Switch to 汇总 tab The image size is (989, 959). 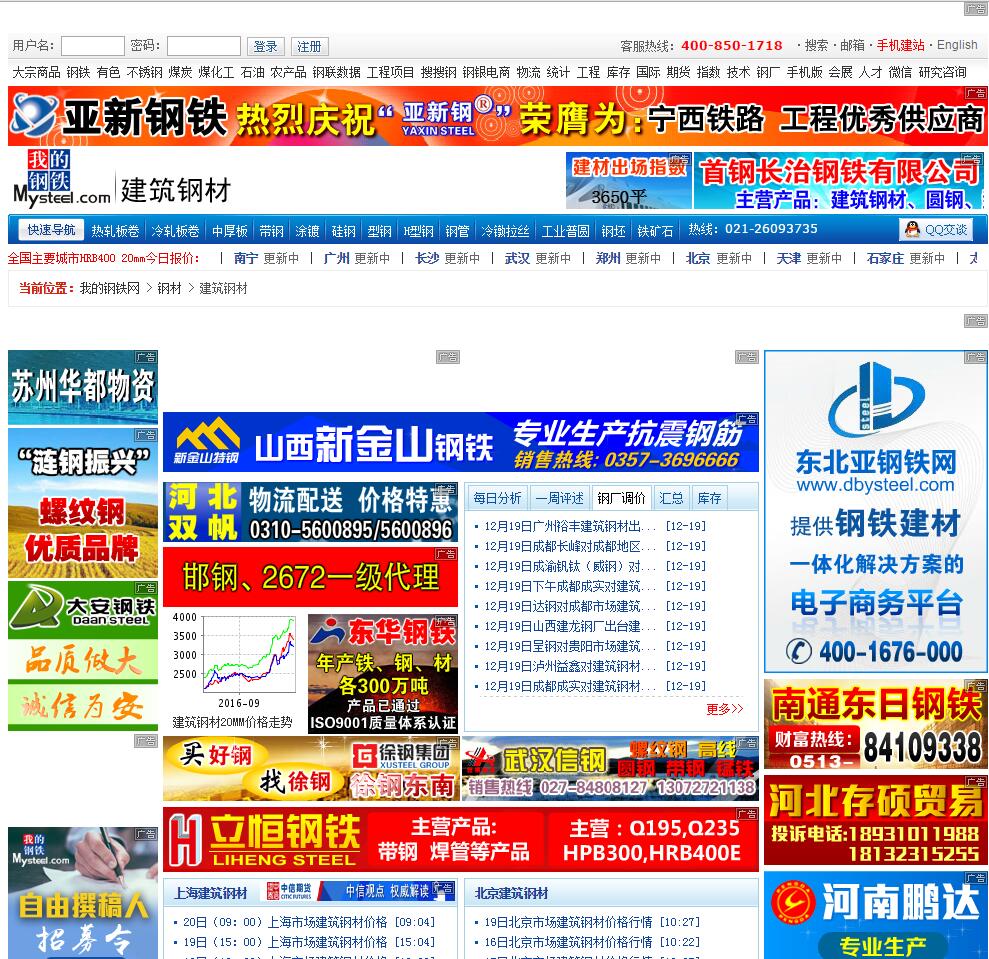(x=671, y=498)
